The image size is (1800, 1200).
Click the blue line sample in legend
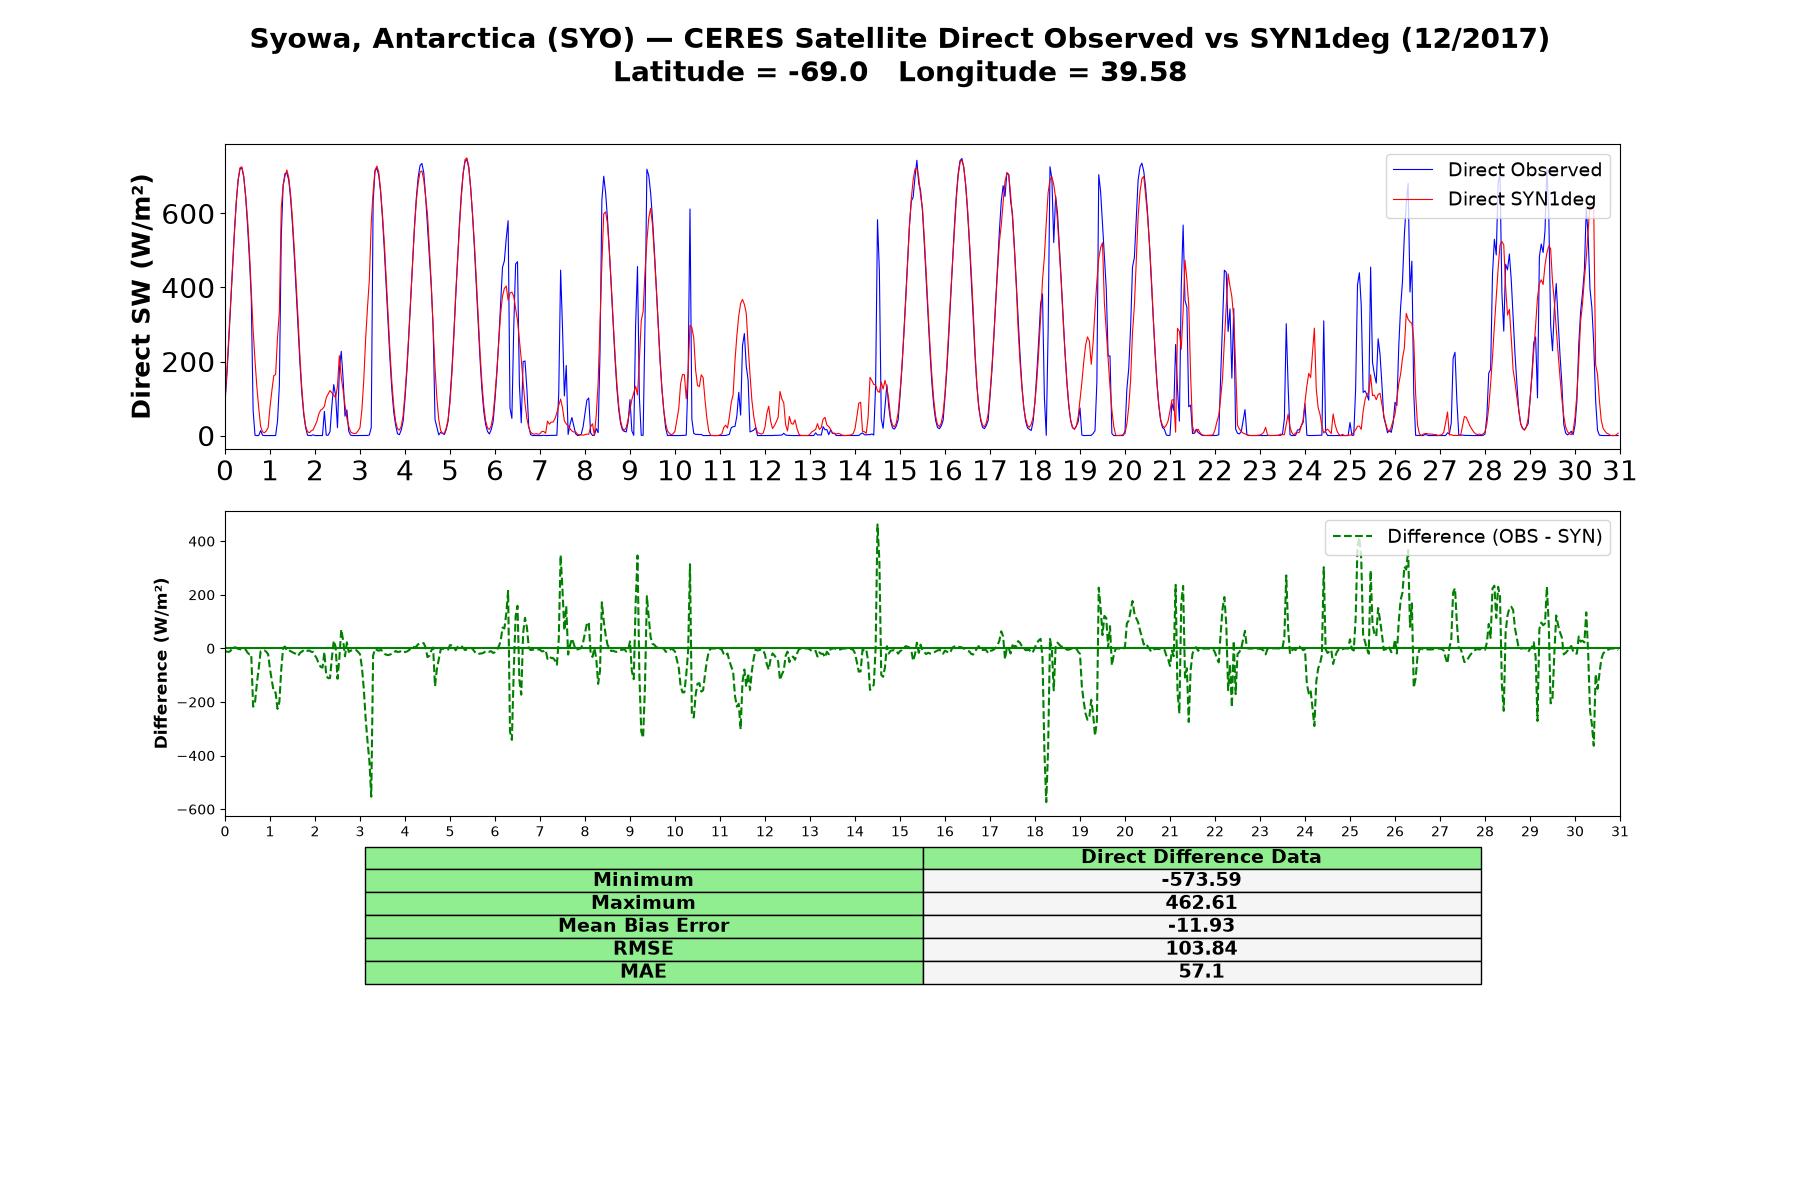1413,170
